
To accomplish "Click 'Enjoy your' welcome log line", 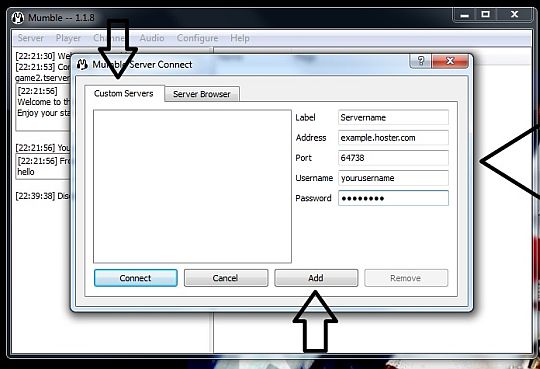I will click(x=43, y=113).
